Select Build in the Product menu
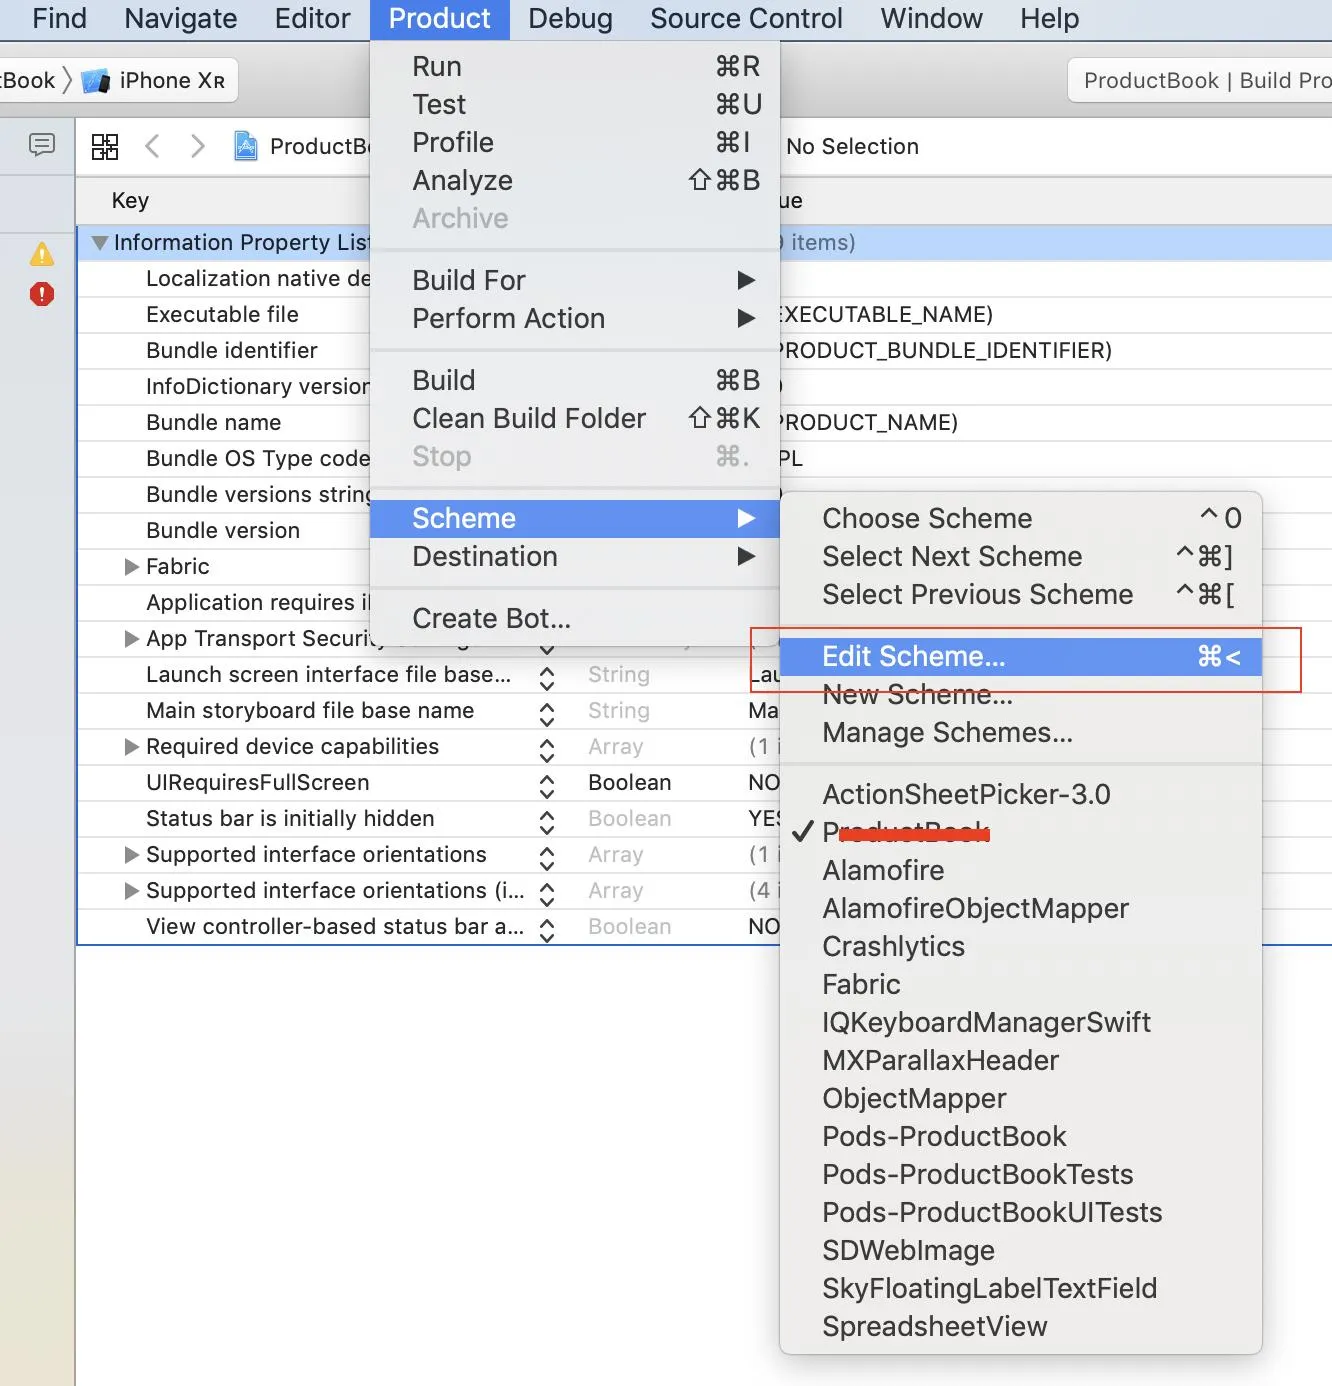The width and height of the screenshot is (1332, 1386). (x=575, y=380)
